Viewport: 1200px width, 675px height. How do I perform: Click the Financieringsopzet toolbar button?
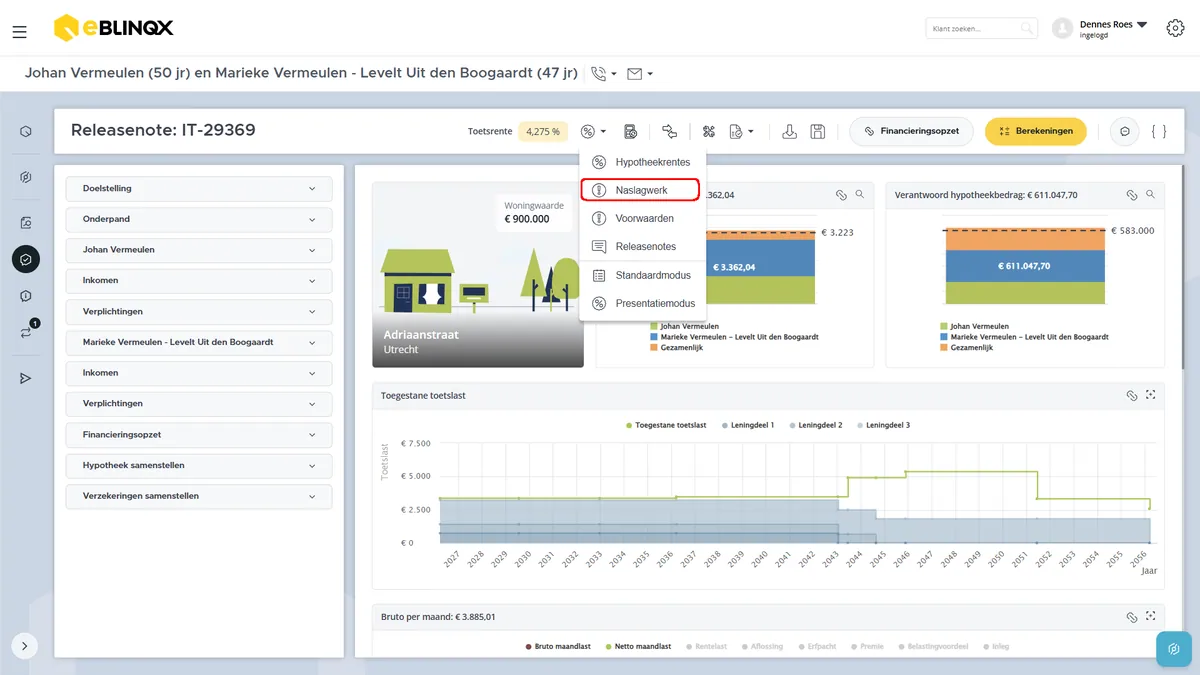tap(911, 131)
